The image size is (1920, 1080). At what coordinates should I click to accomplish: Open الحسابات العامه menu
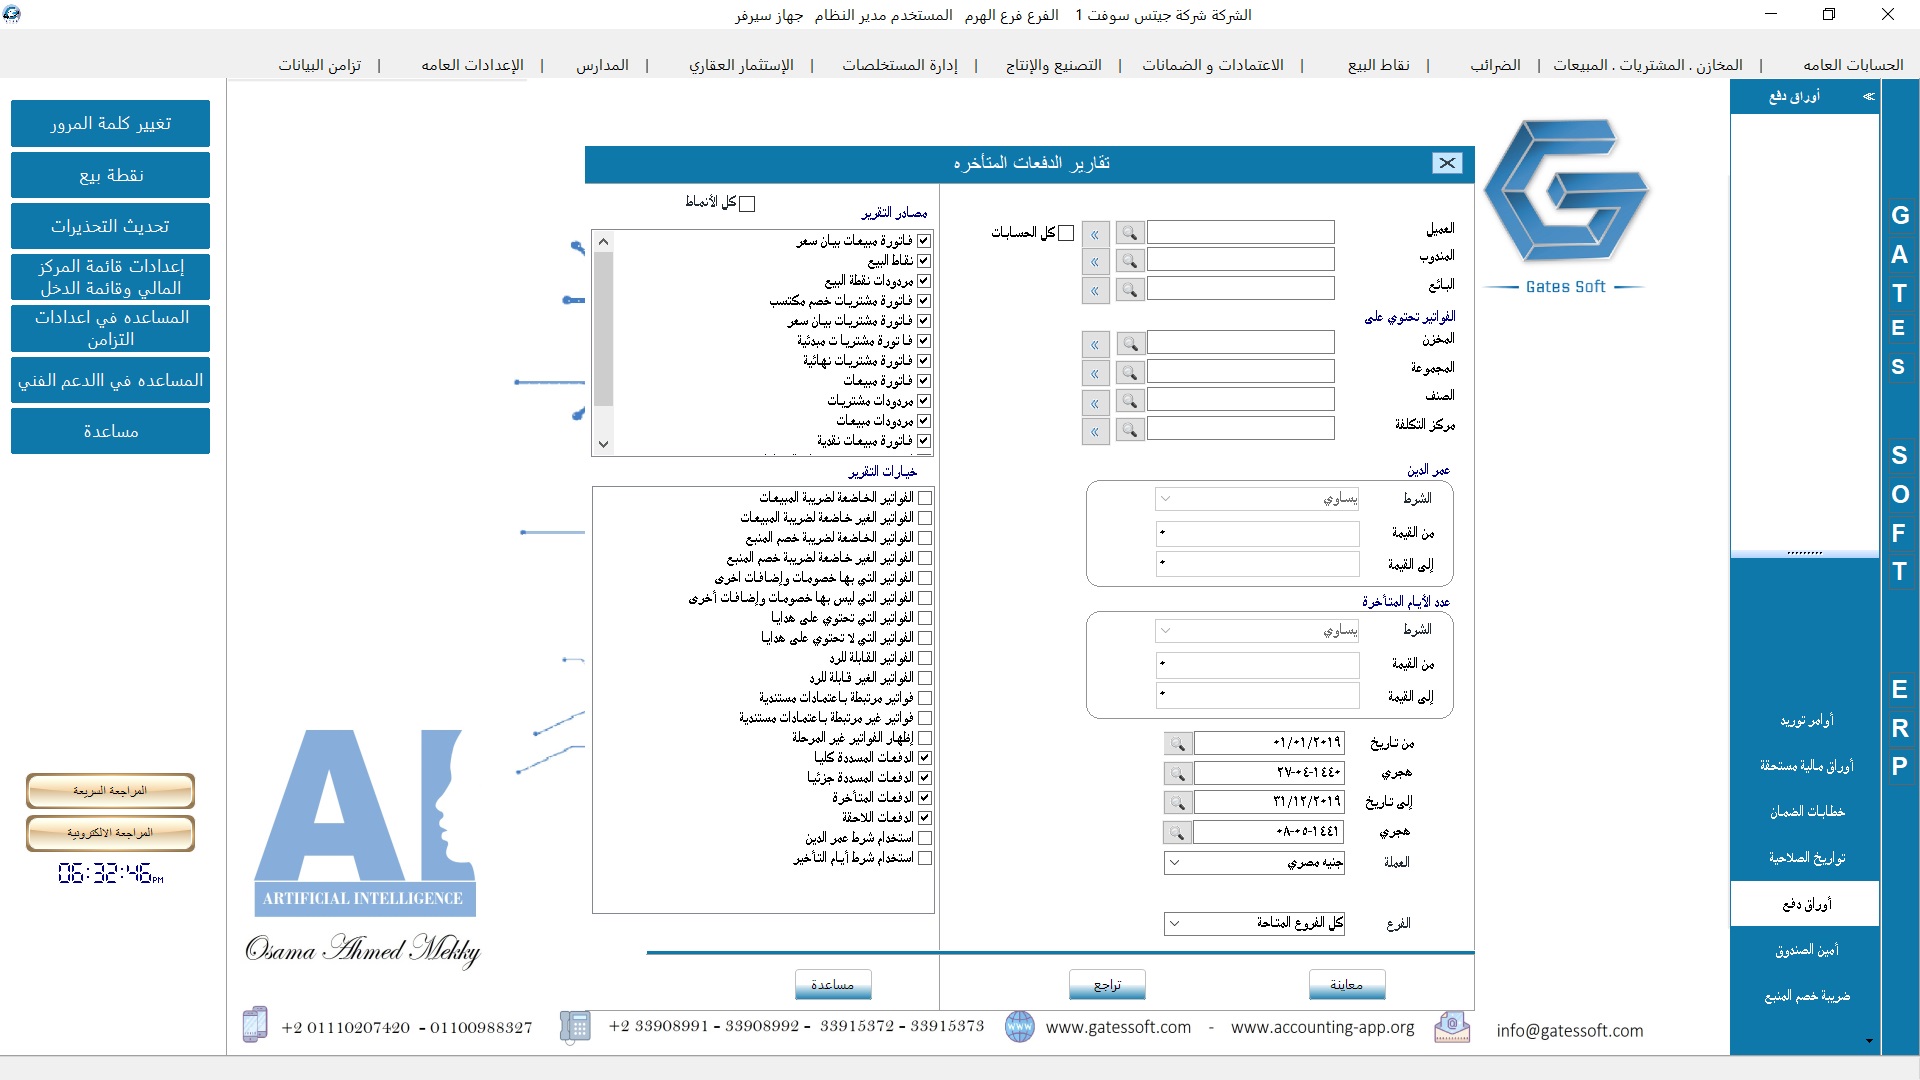(1853, 65)
